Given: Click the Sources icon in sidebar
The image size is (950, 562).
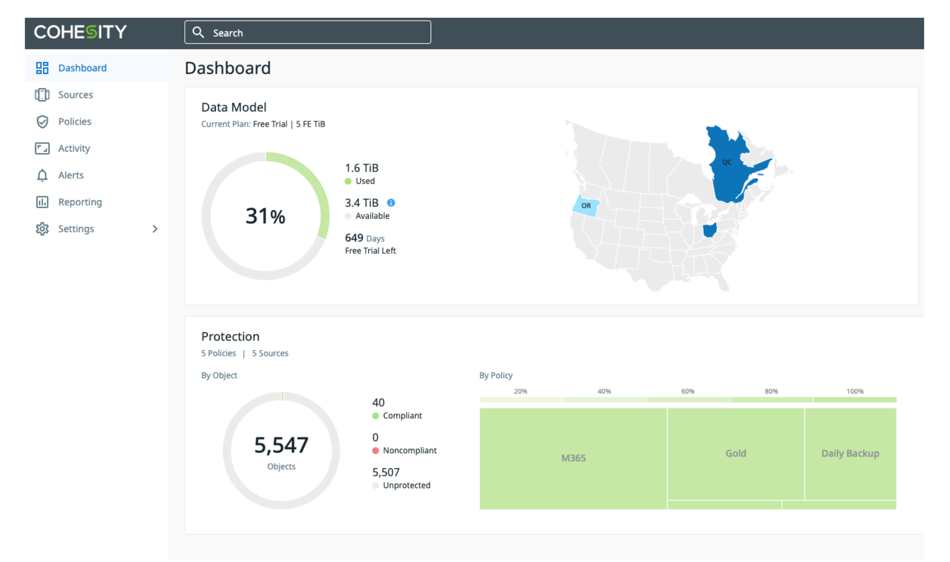Looking at the screenshot, I should [42, 94].
